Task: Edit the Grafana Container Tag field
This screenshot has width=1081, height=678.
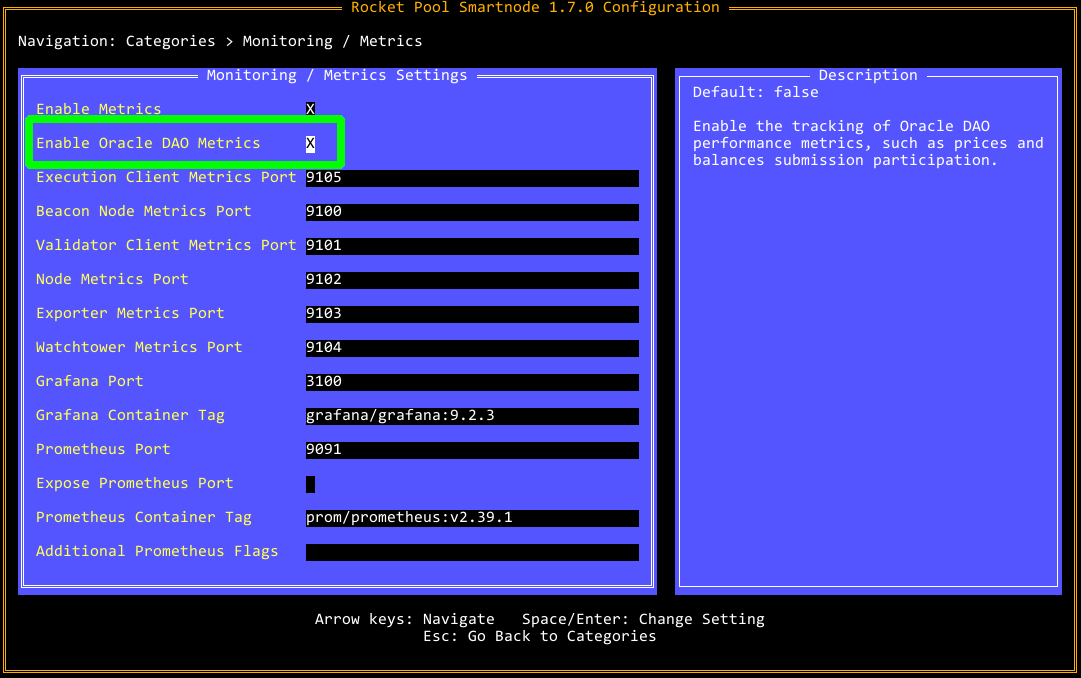Action: (x=472, y=416)
